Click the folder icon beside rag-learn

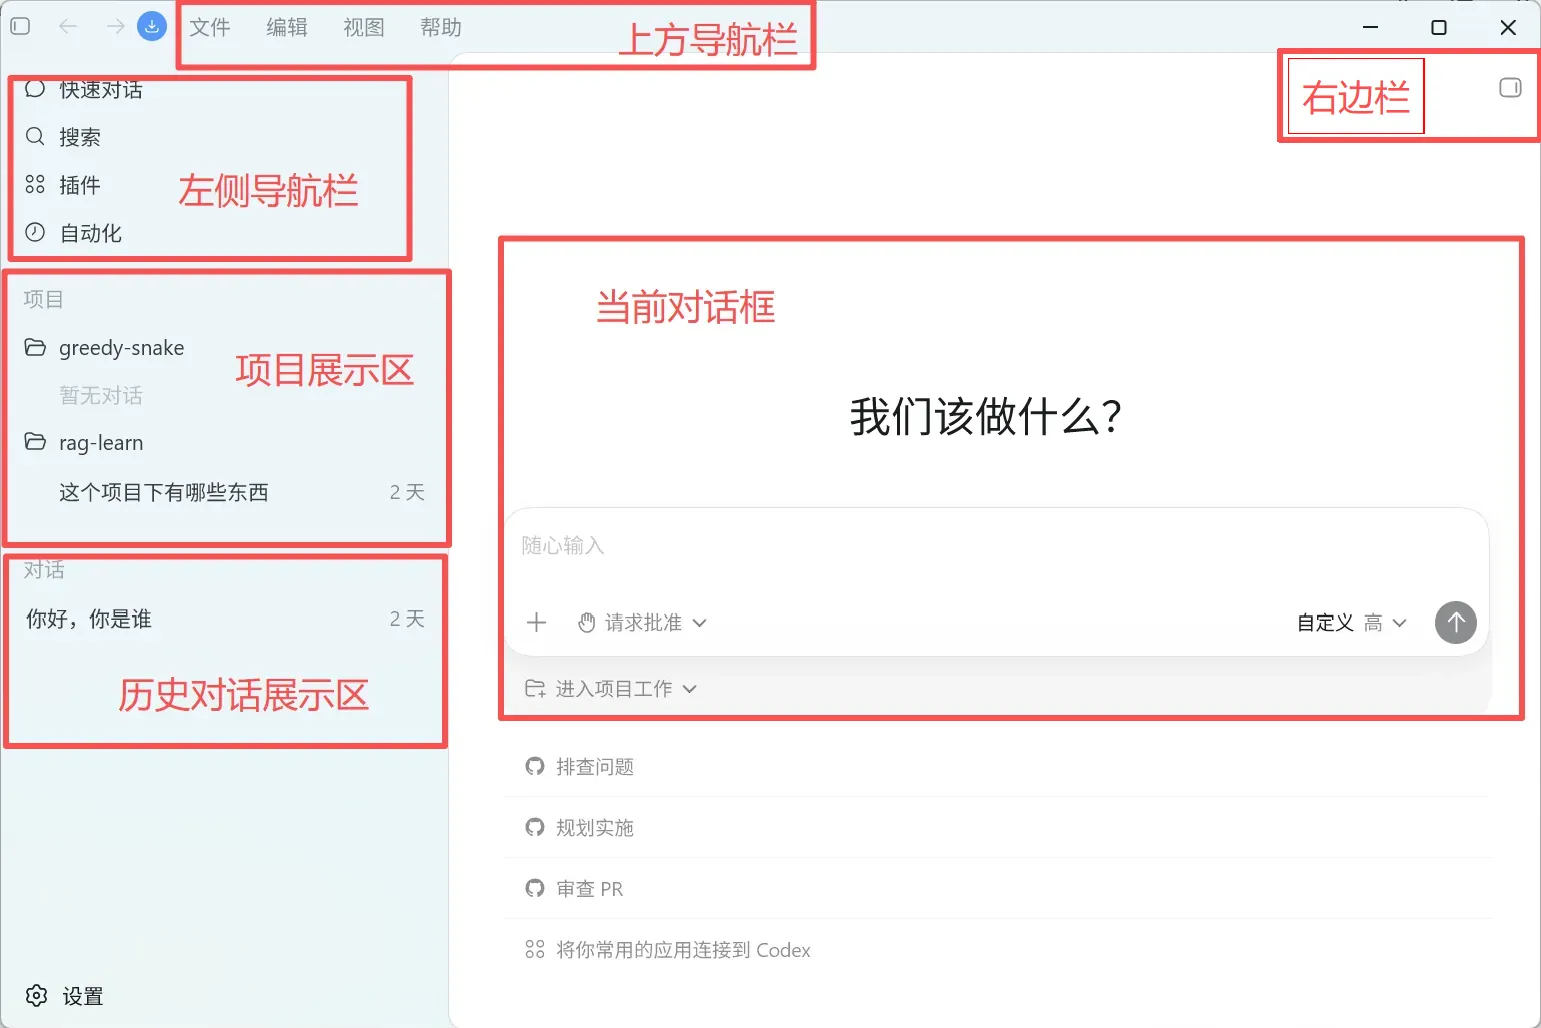pos(35,442)
